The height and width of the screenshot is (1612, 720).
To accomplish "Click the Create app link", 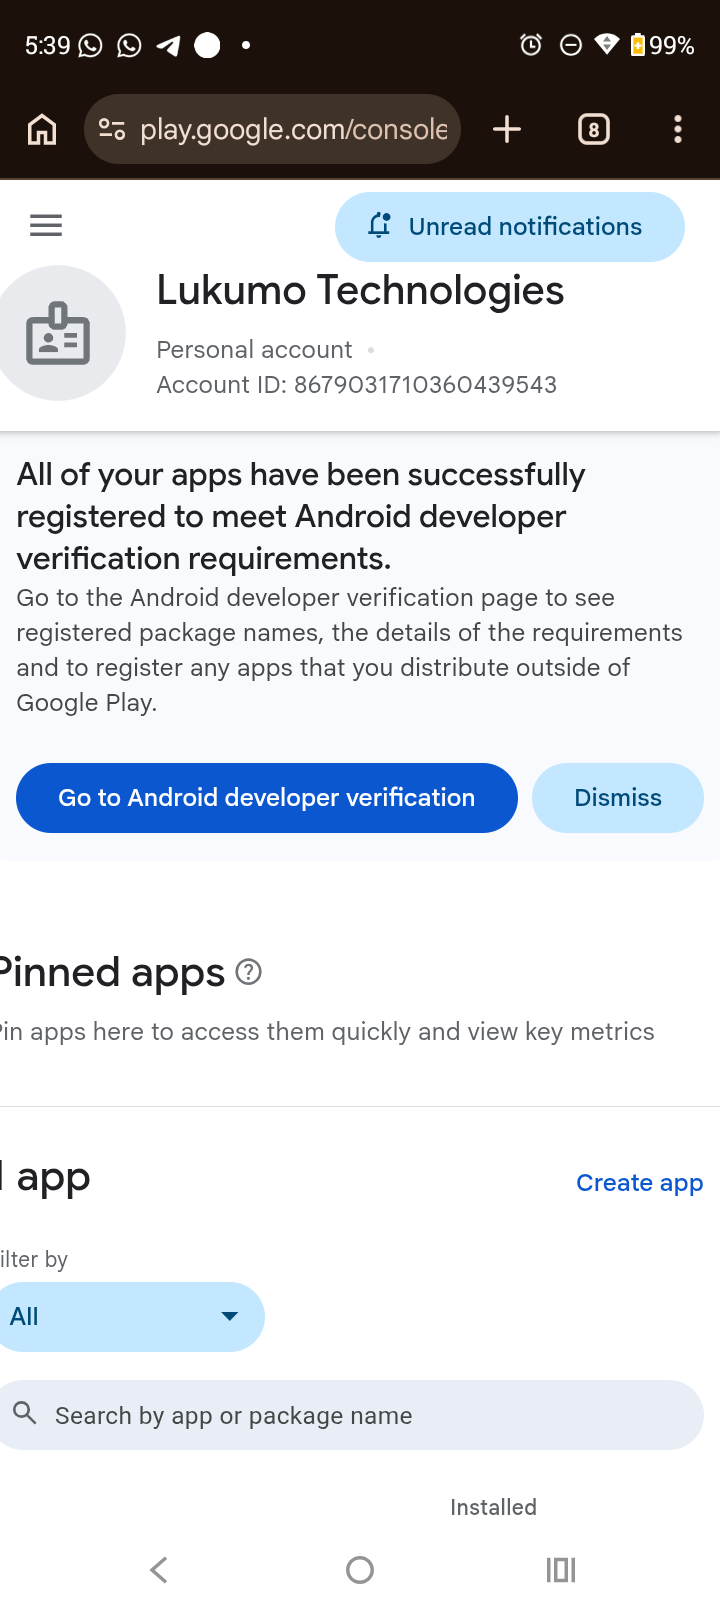I will click(x=640, y=1183).
